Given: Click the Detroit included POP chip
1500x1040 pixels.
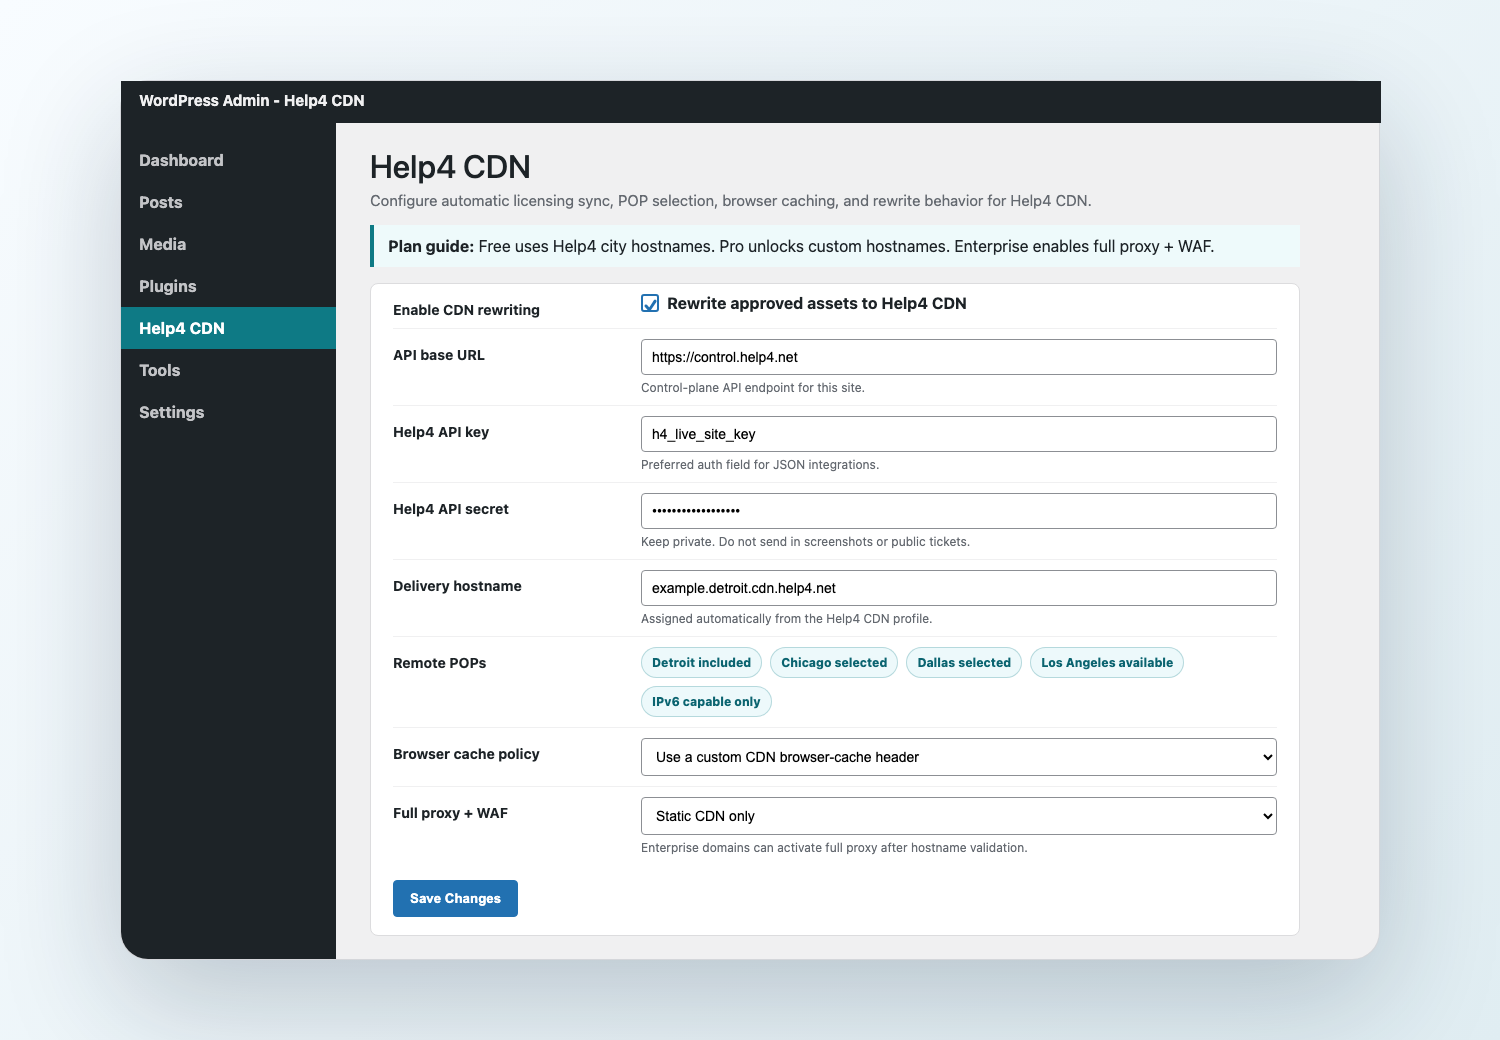Looking at the screenshot, I should point(701,662).
